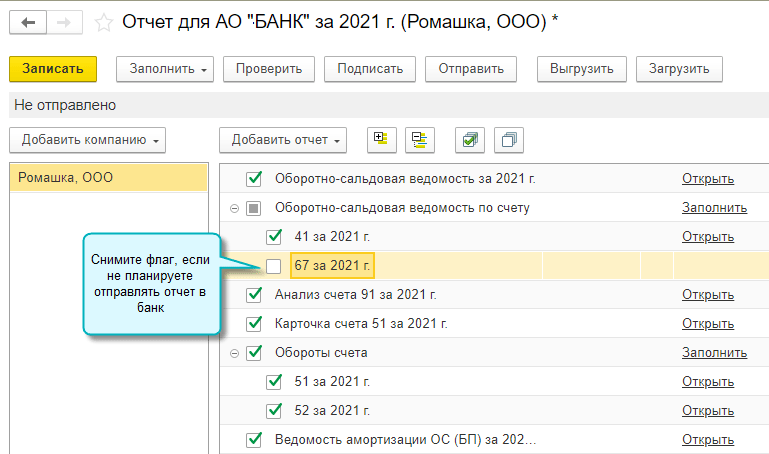Uncheck Карточка счета 51 за 2021 г.
The width and height of the screenshot is (769, 454).
coord(254,324)
